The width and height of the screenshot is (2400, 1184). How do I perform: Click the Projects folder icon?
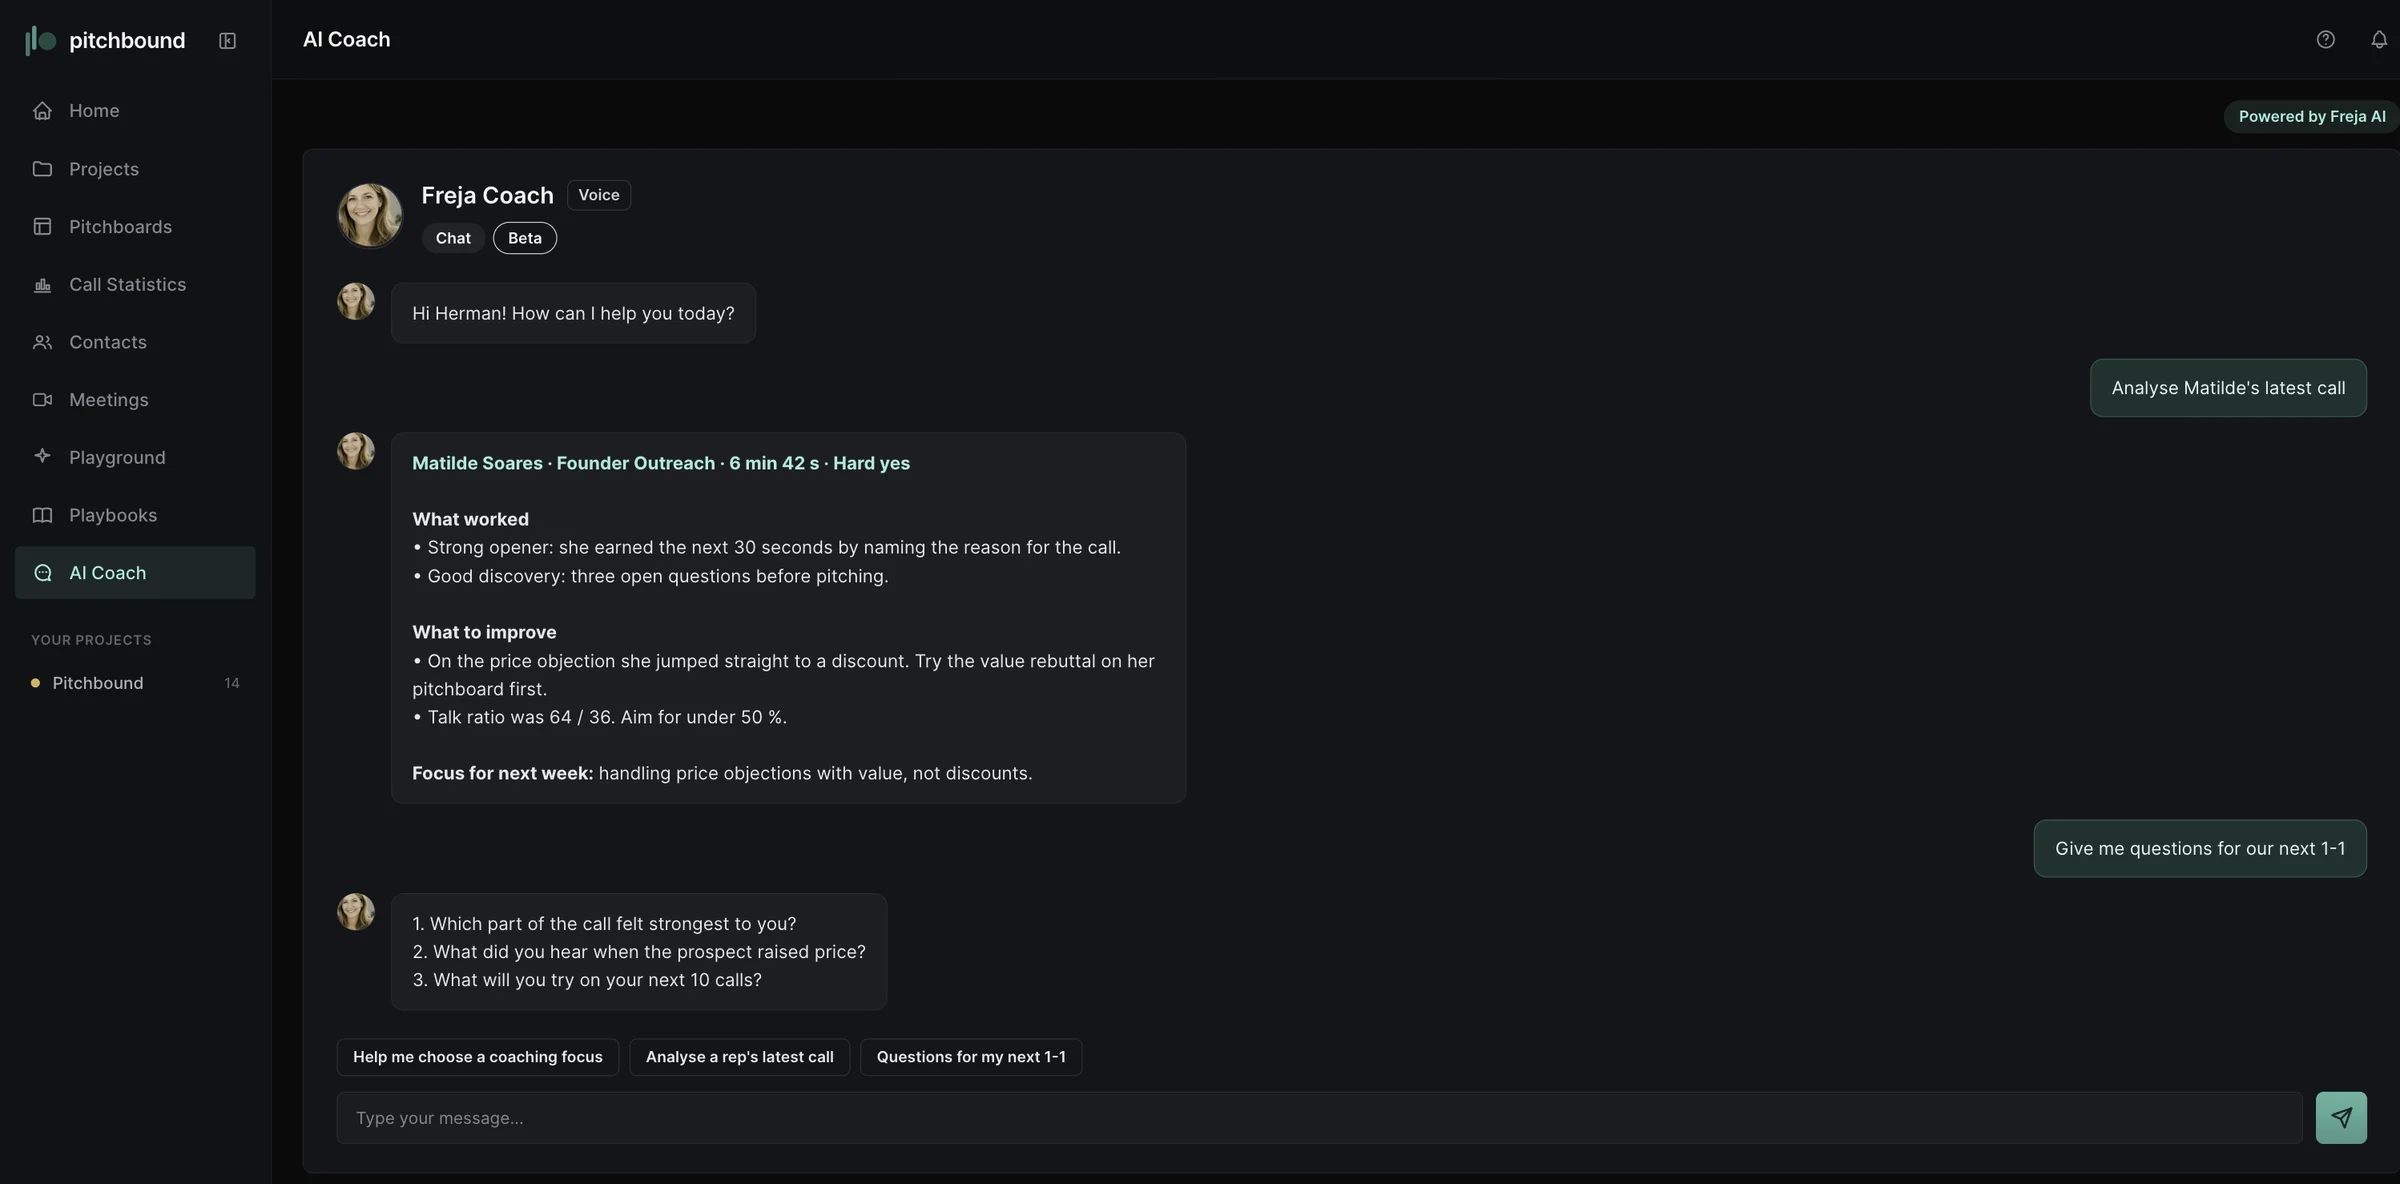[x=42, y=169]
